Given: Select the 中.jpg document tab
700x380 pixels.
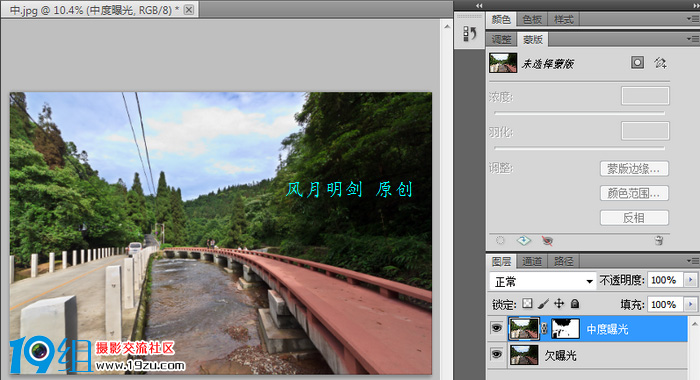Looking at the screenshot, I should click(x=100, y=10).
